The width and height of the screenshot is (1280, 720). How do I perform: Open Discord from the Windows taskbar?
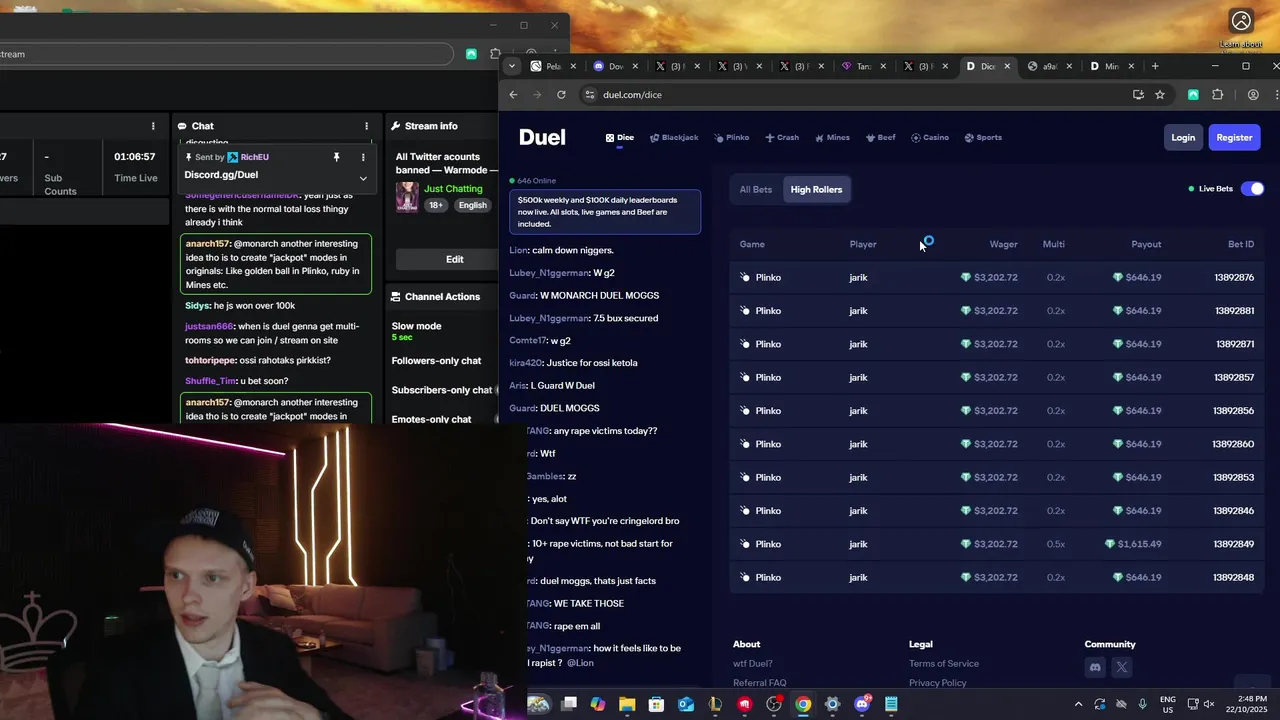862,704
